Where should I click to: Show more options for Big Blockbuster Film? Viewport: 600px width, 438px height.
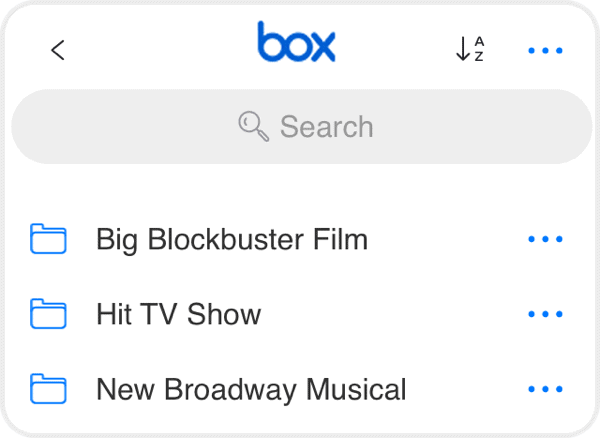pyautogui.click(x=545, y=239)
